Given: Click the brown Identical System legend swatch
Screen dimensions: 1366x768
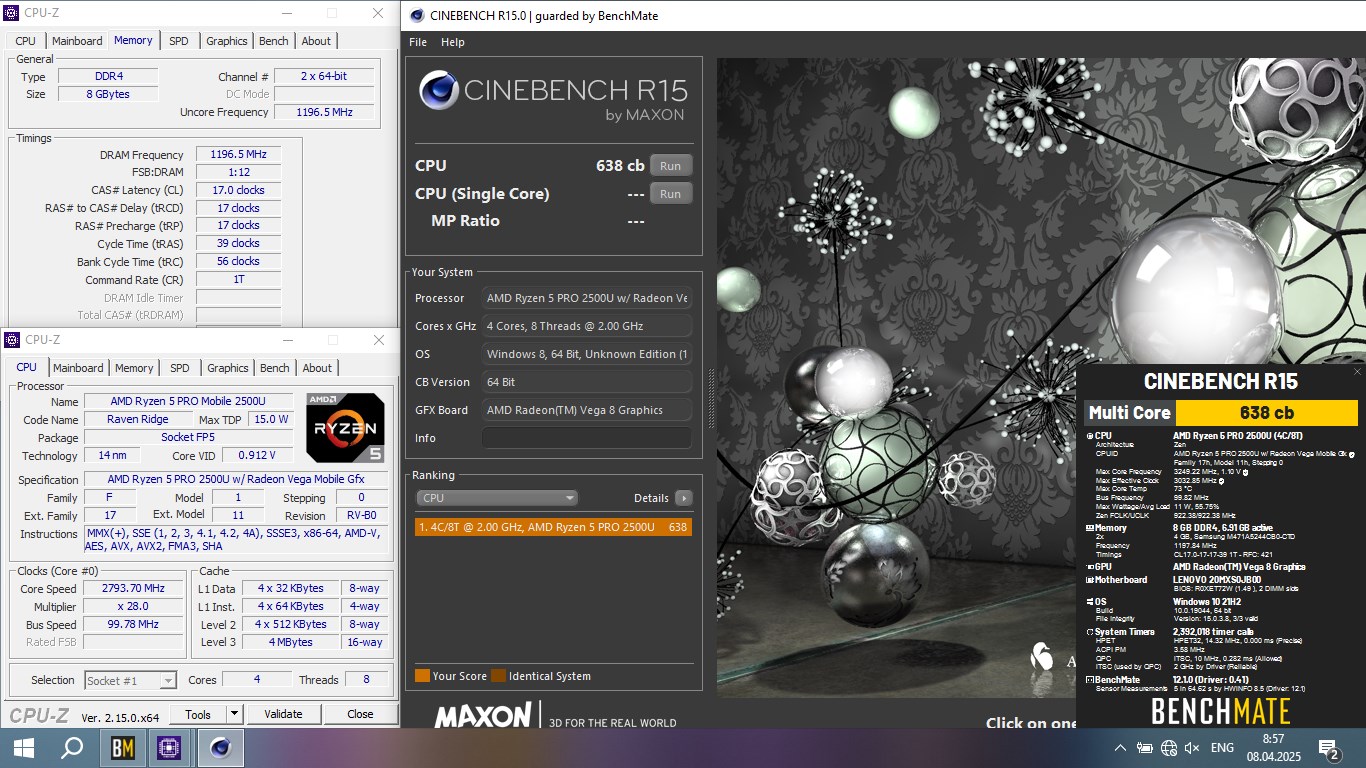Looking at the screenshot, I should 498,676.
